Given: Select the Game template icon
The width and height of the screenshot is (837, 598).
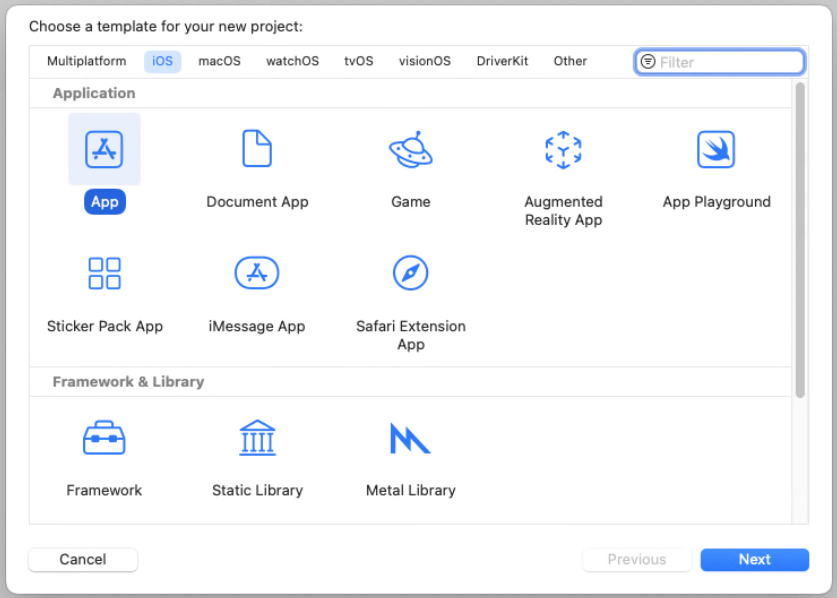Looking at the screenshot, I should [410, 150].
